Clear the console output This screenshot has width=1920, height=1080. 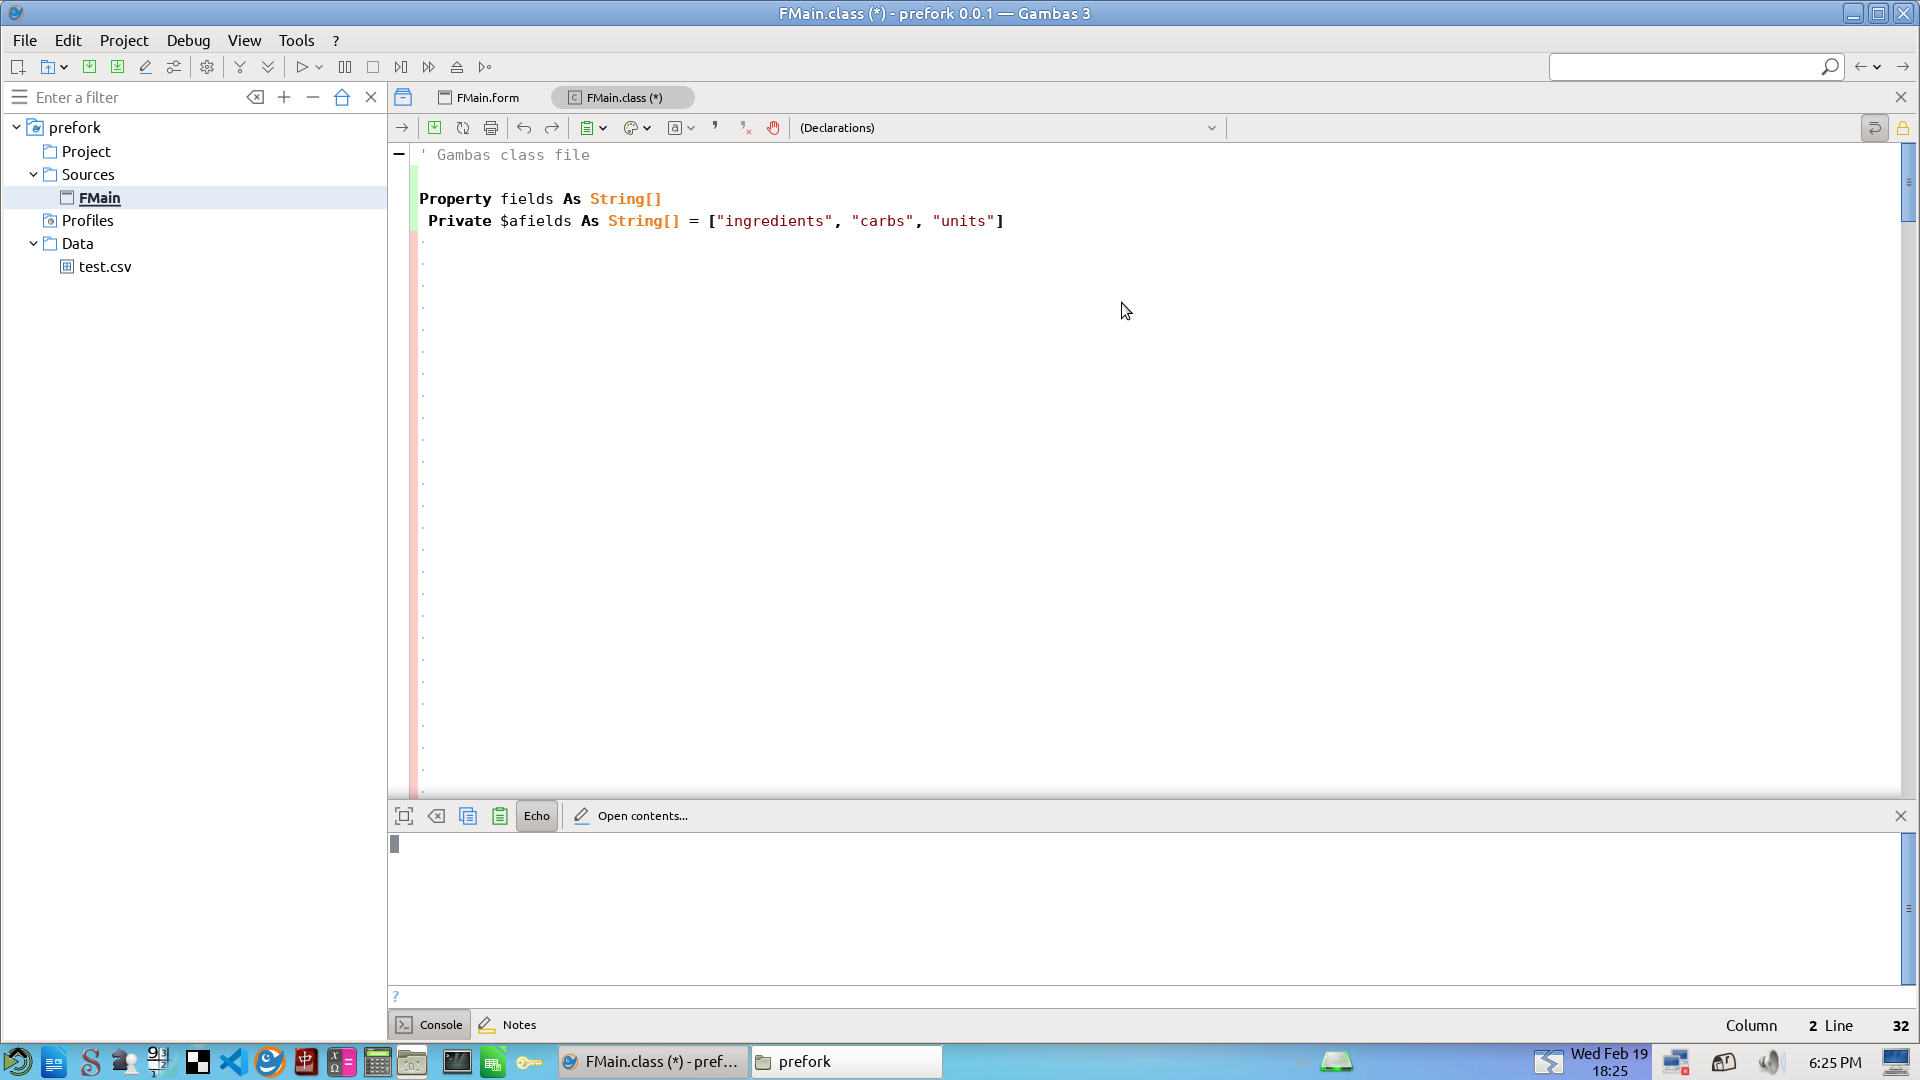tap(436, 816)
